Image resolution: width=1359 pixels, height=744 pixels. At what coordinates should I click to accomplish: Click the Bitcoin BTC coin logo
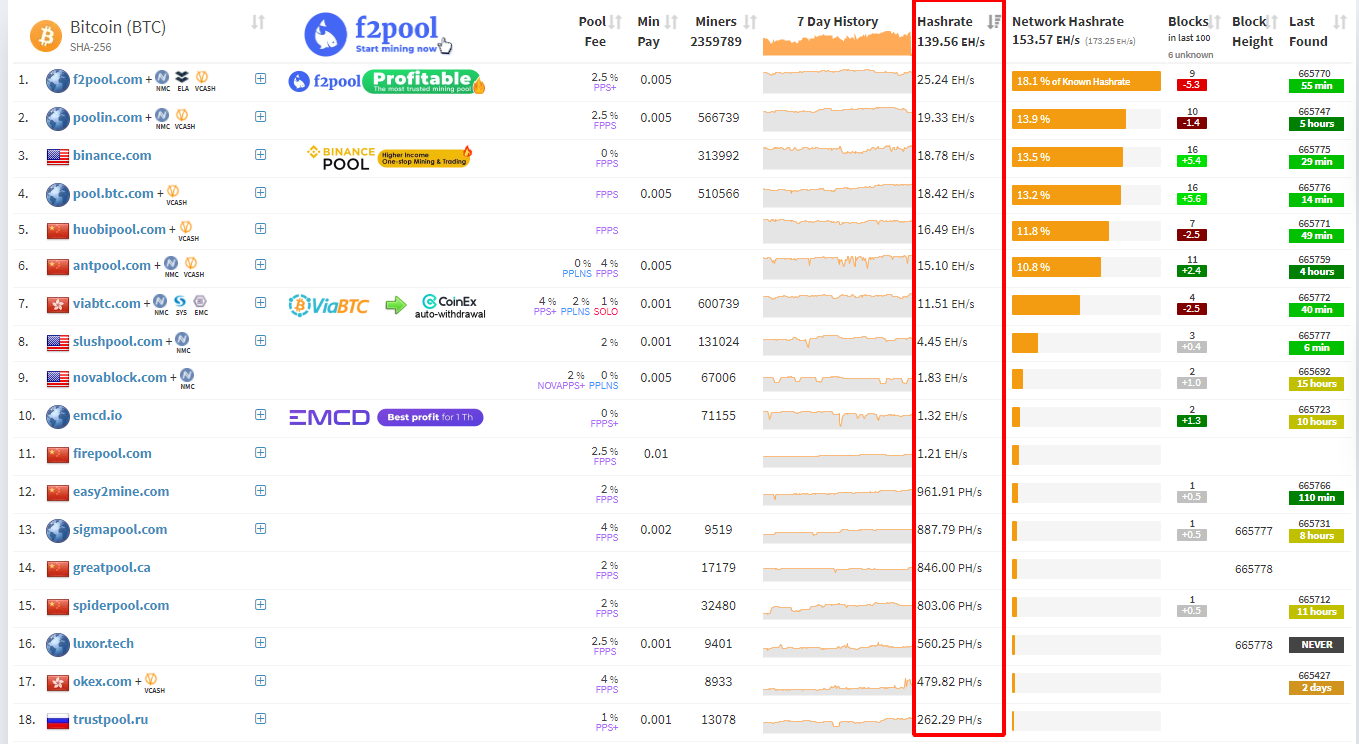(x=45, y=35)
